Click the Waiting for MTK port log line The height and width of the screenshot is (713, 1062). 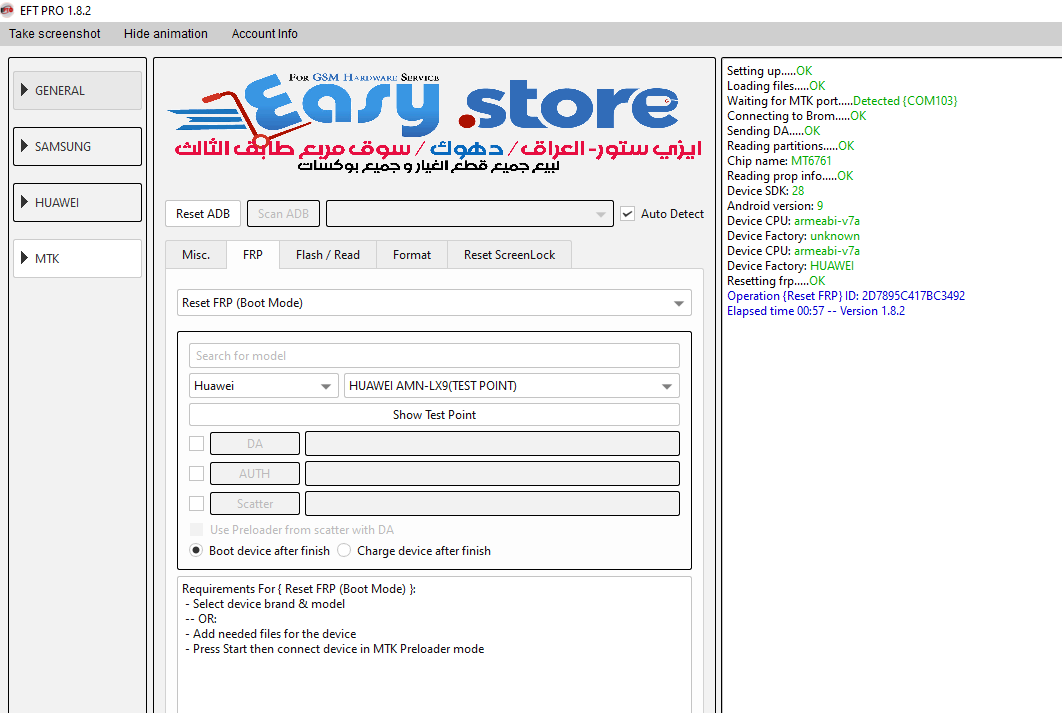point(842,101)
